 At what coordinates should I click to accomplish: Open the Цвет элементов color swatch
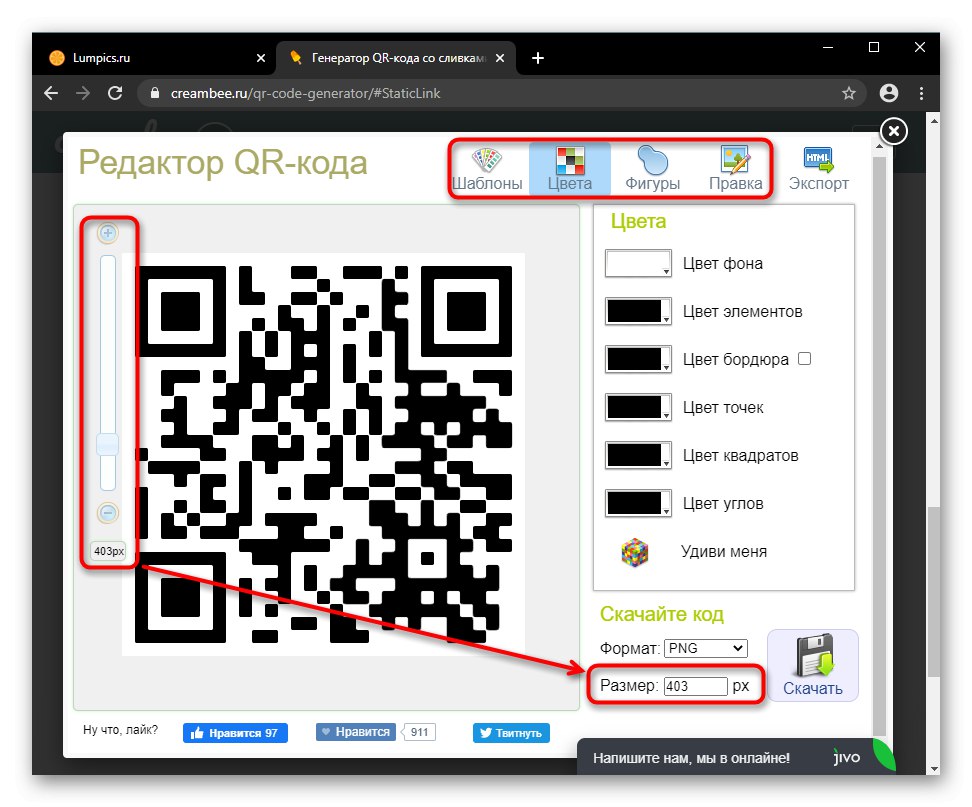point(638,311)
